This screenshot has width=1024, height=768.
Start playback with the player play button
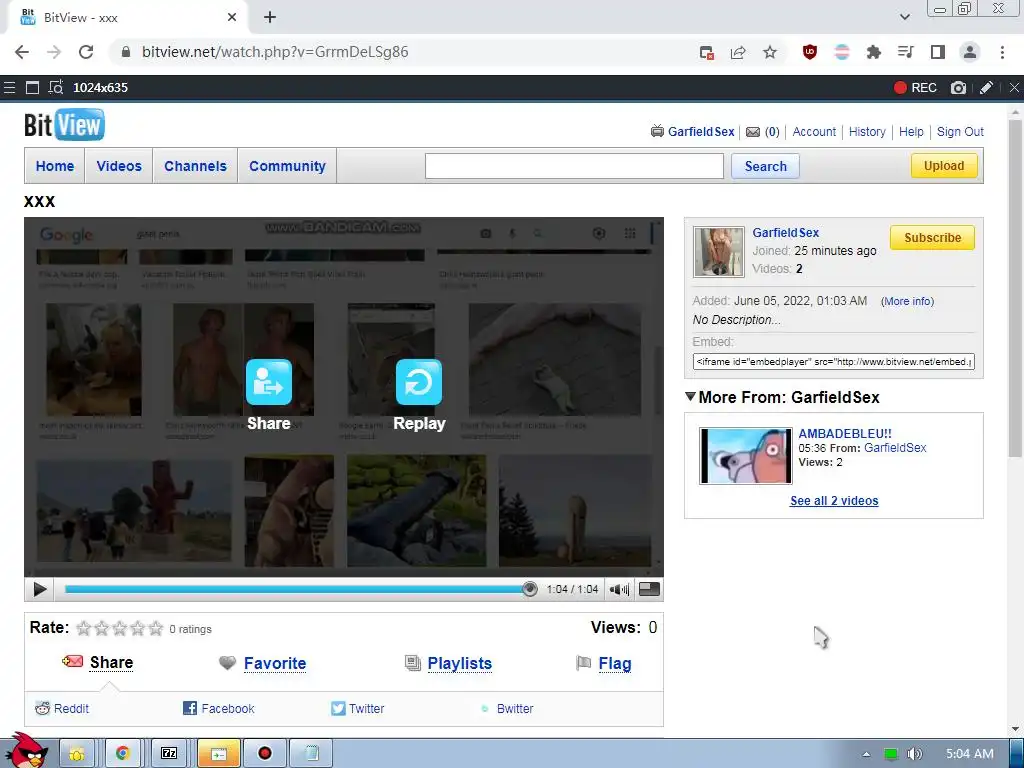coord(40,589)
